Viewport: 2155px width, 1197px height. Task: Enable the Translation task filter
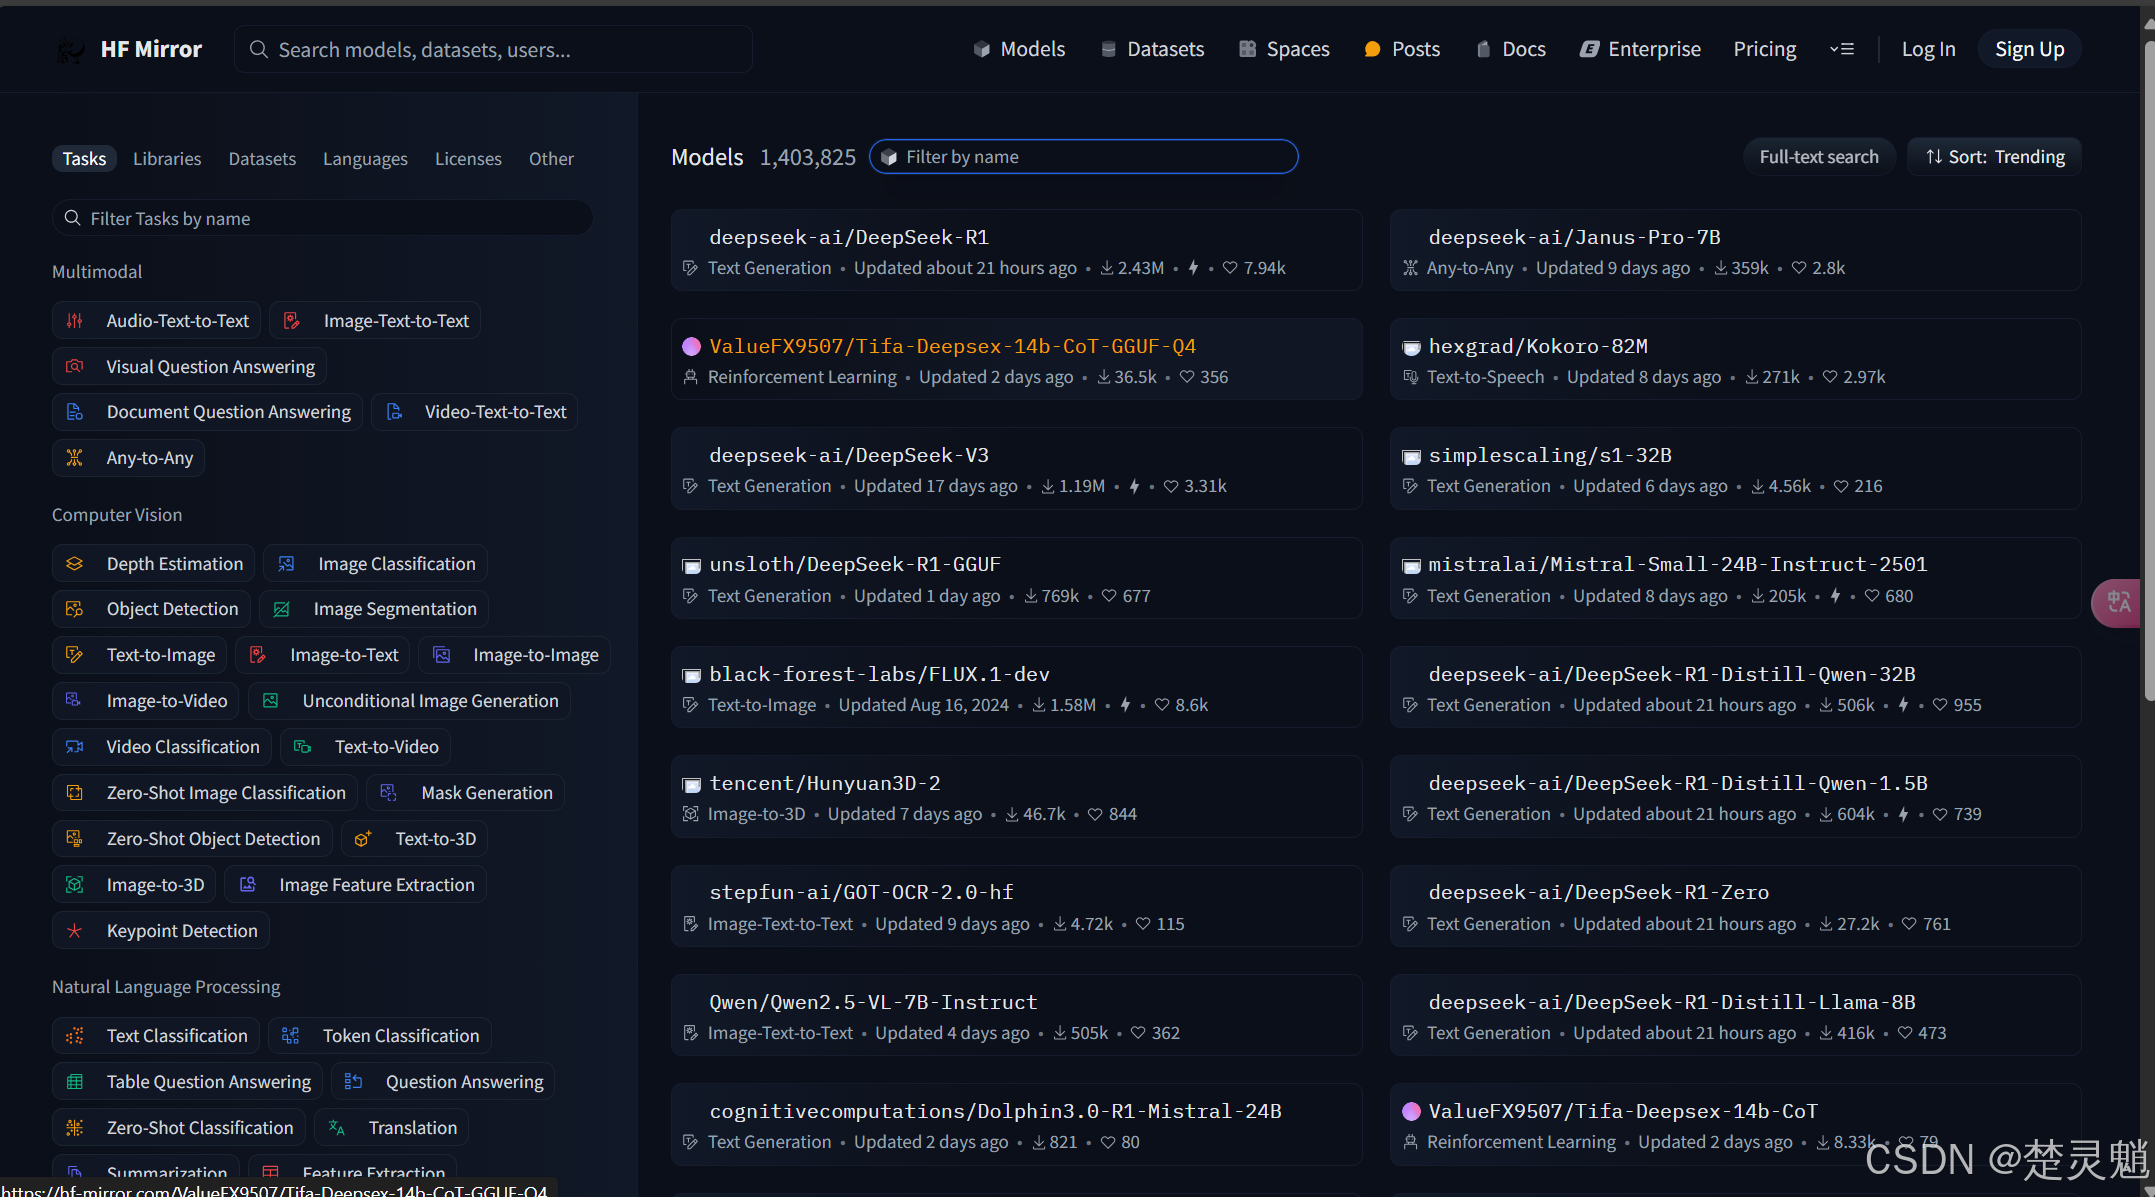tap(391, 1128)
